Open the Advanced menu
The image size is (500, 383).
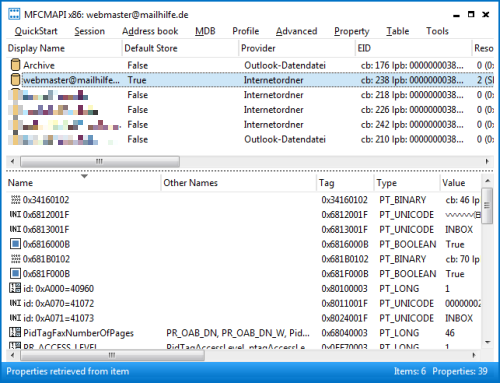[296, 31]
